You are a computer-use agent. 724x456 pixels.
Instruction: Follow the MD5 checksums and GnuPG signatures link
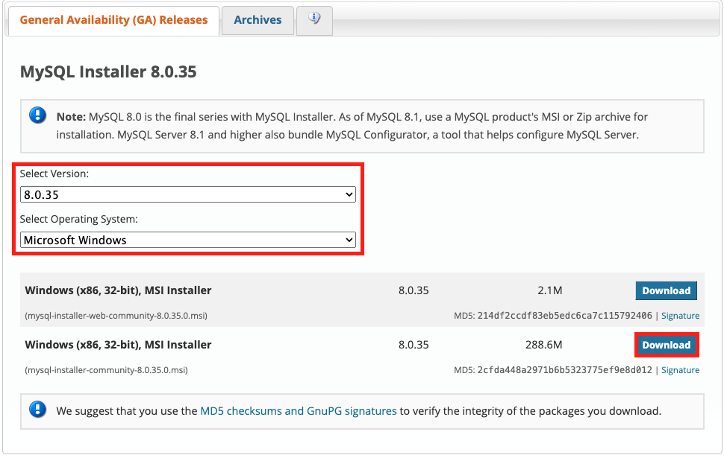(298, 411)
